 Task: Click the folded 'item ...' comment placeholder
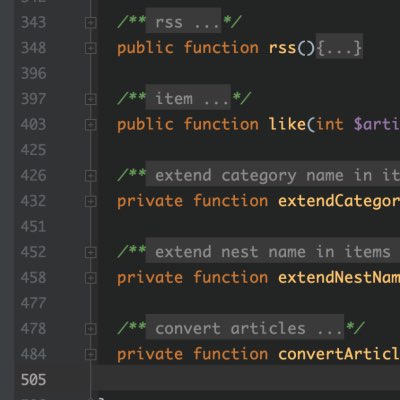(188, 98)
